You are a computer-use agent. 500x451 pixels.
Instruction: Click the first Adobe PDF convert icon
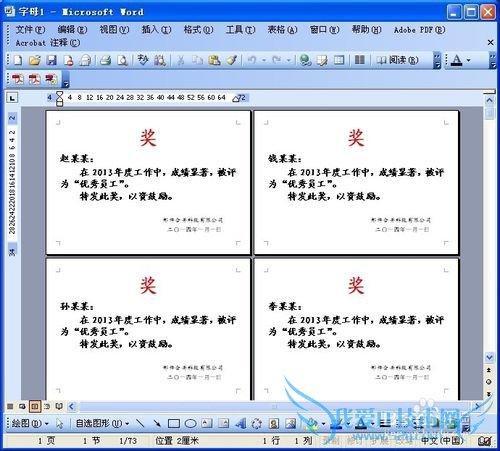click(18, 79)
